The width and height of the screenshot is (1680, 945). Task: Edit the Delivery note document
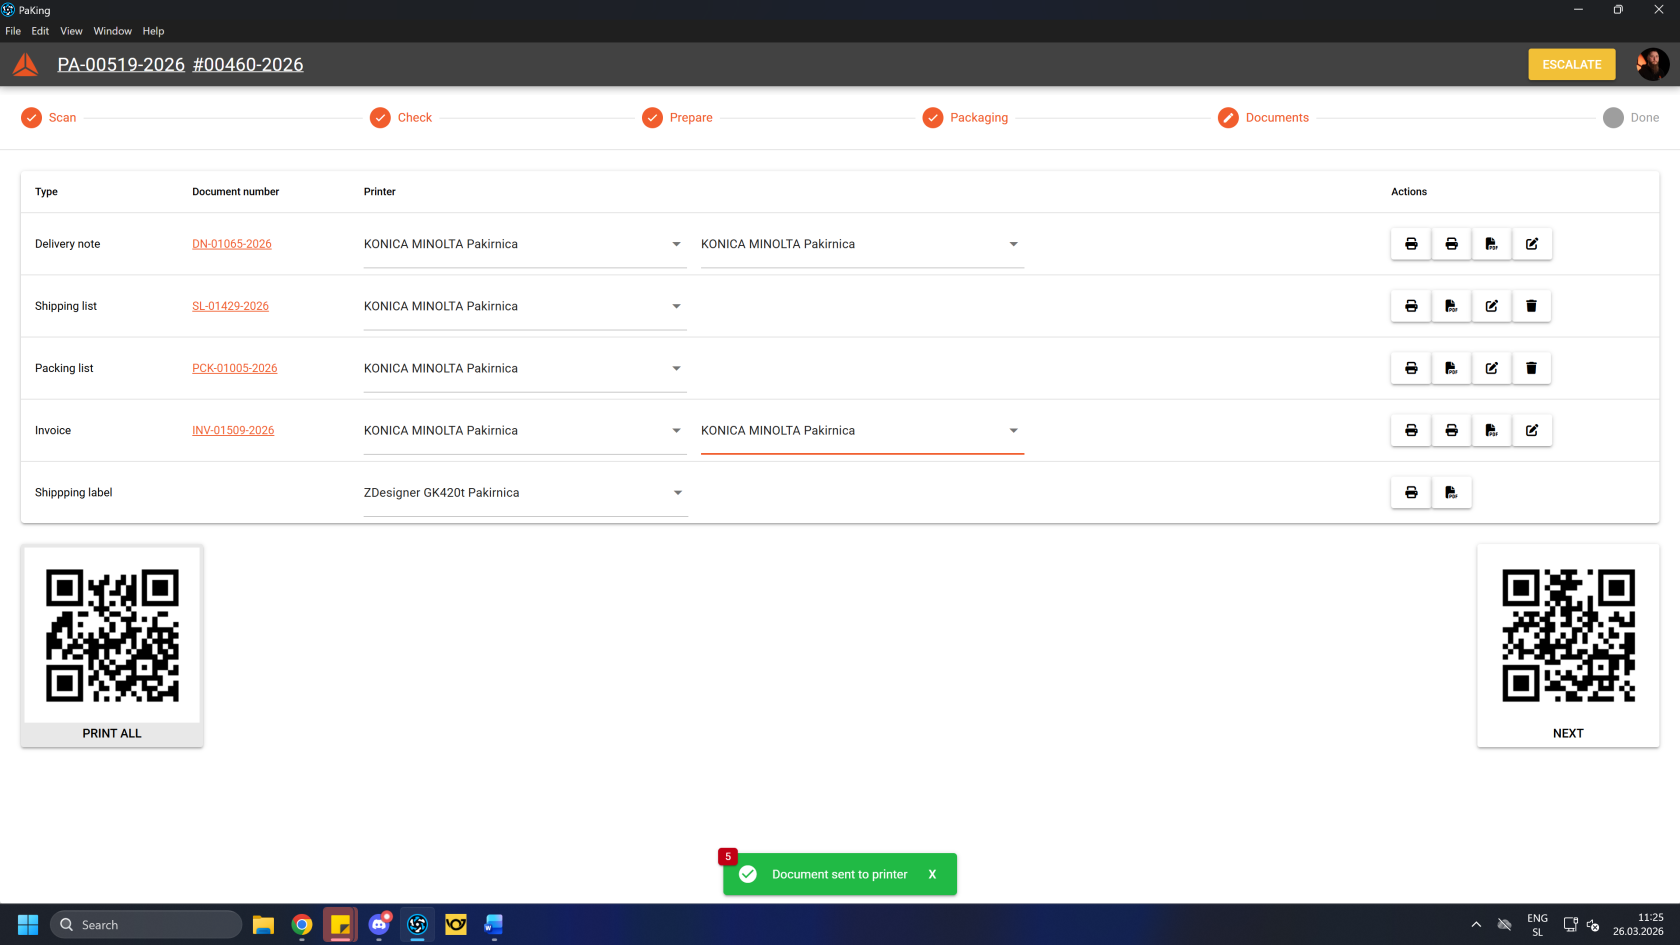1531,244
